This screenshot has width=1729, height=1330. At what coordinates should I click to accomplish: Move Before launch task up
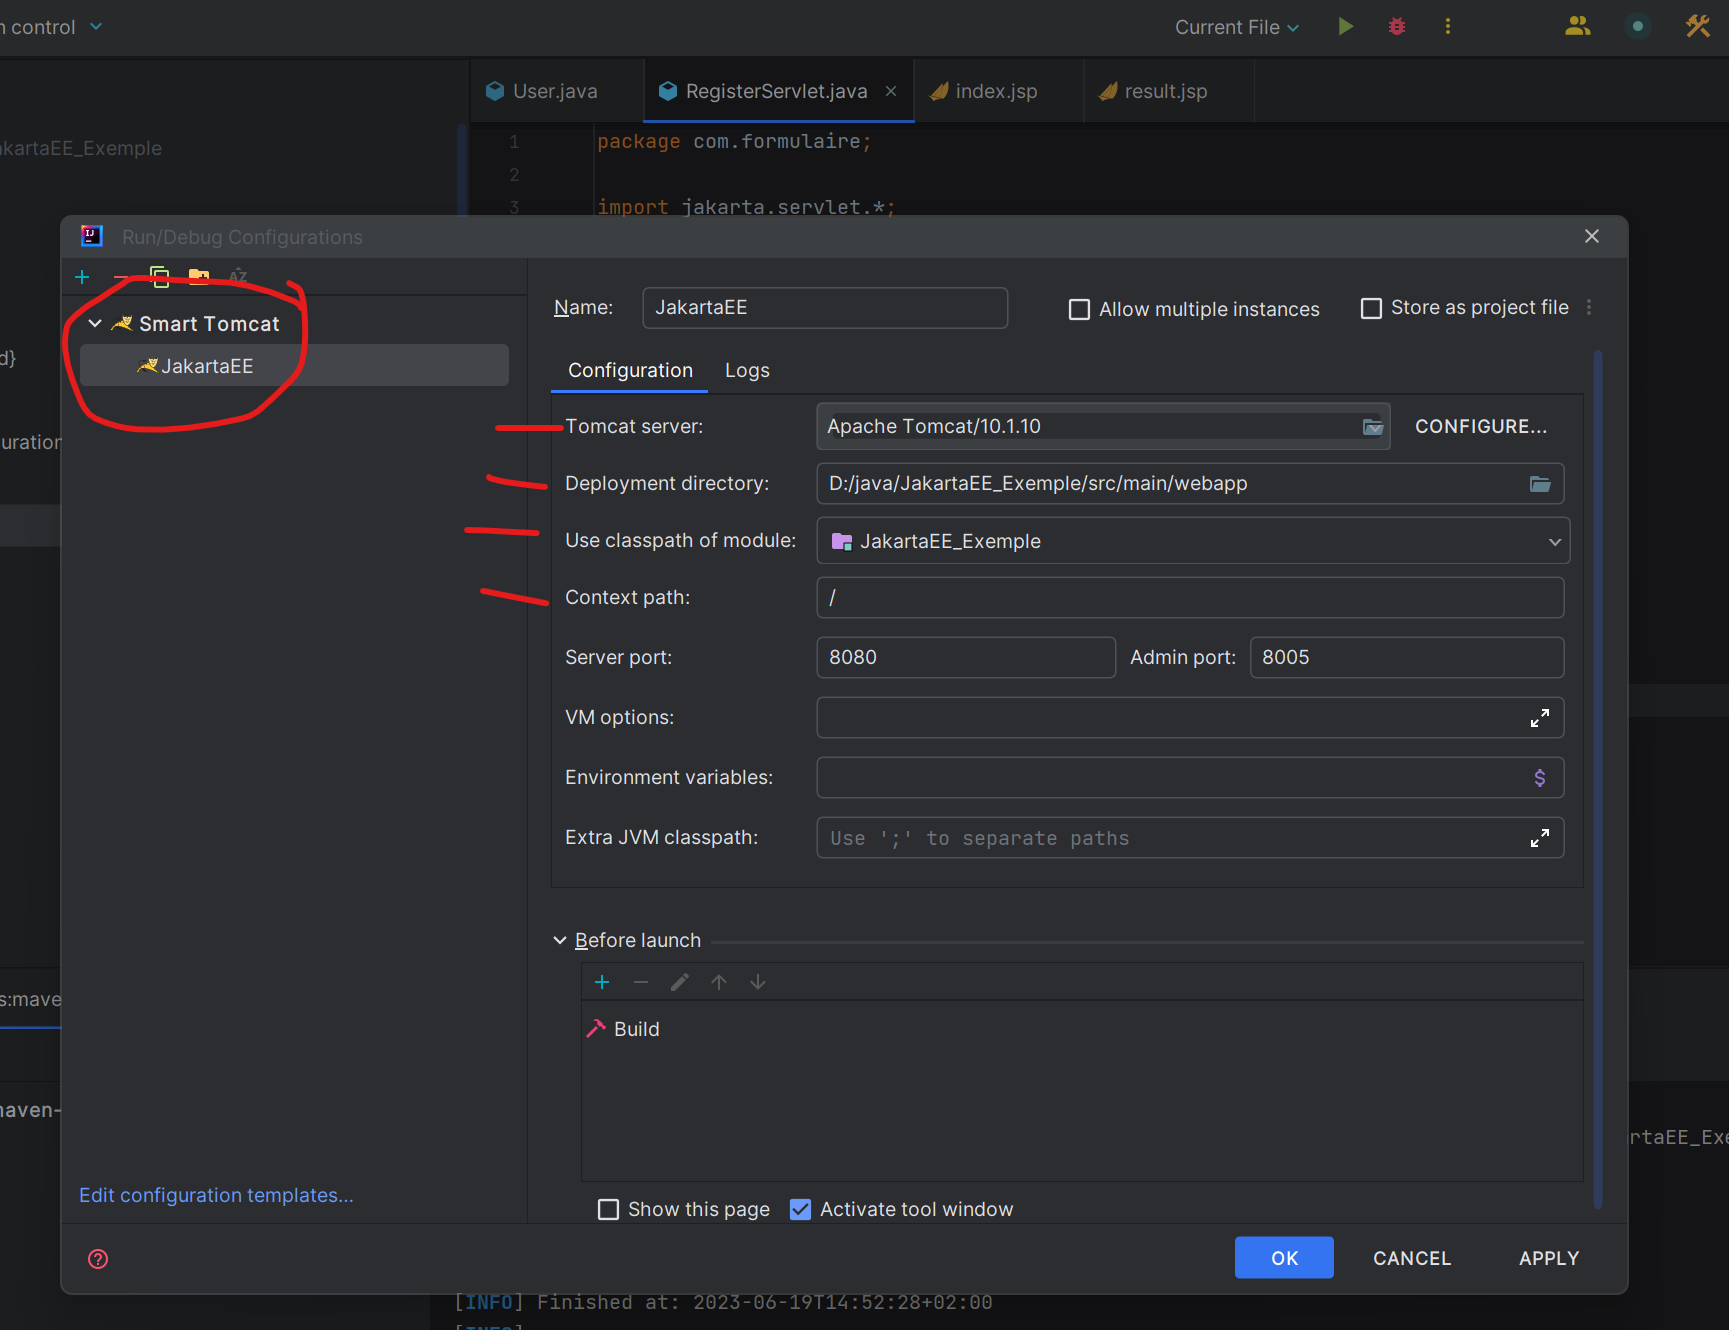[x=719, y=982]
